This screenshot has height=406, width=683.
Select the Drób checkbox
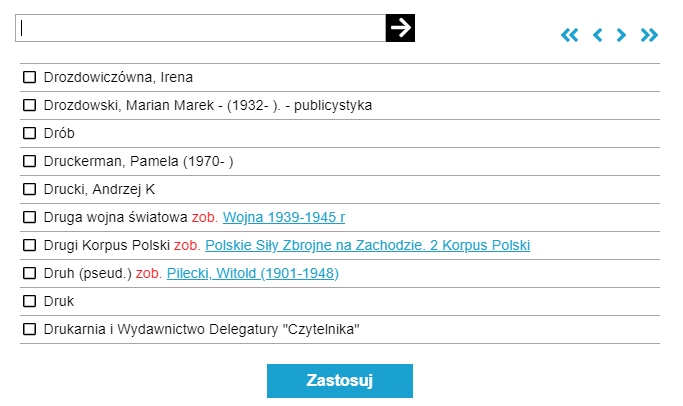(x=30, y=133)
